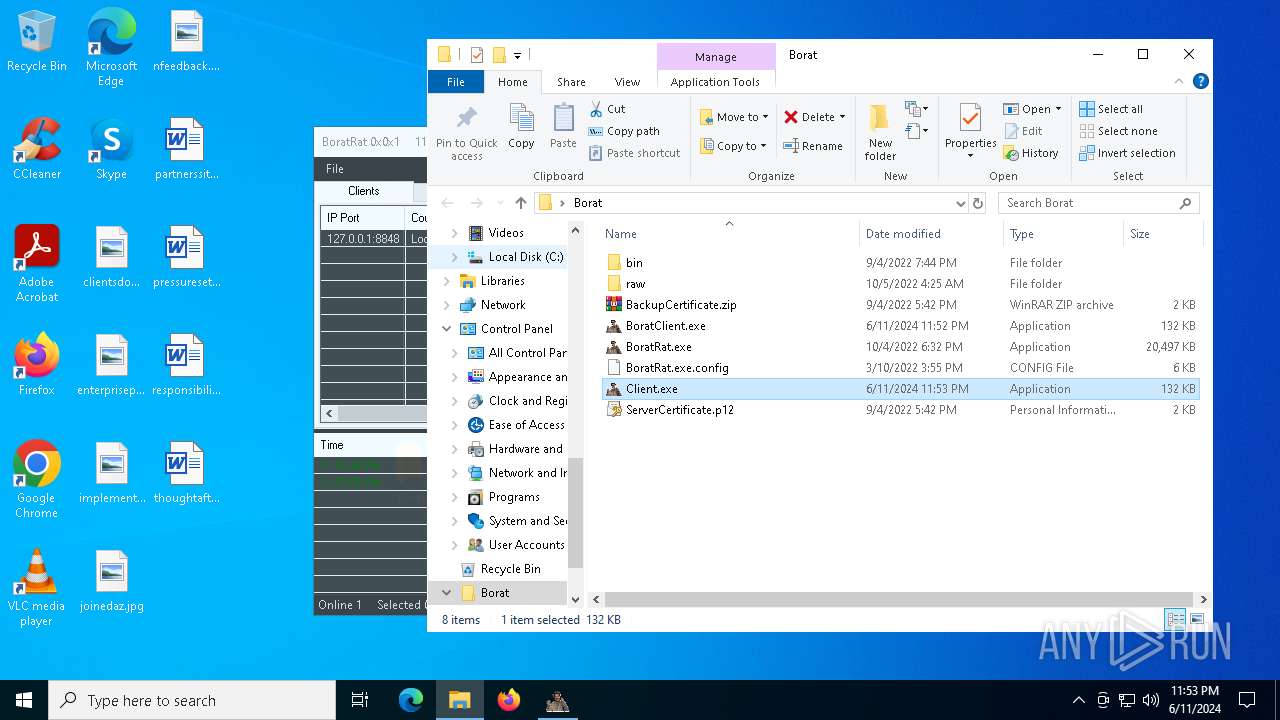
Task: Open the notification center on taskbar
Action: point(1247,700)
